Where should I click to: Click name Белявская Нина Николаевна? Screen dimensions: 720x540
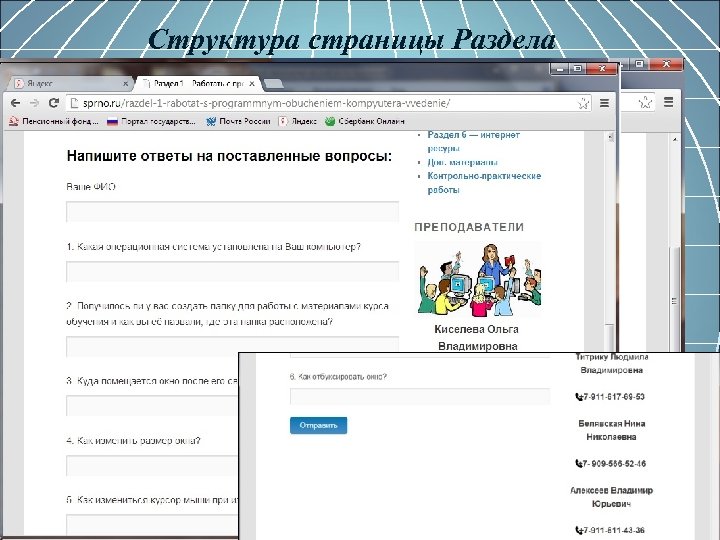pos(612,430)
